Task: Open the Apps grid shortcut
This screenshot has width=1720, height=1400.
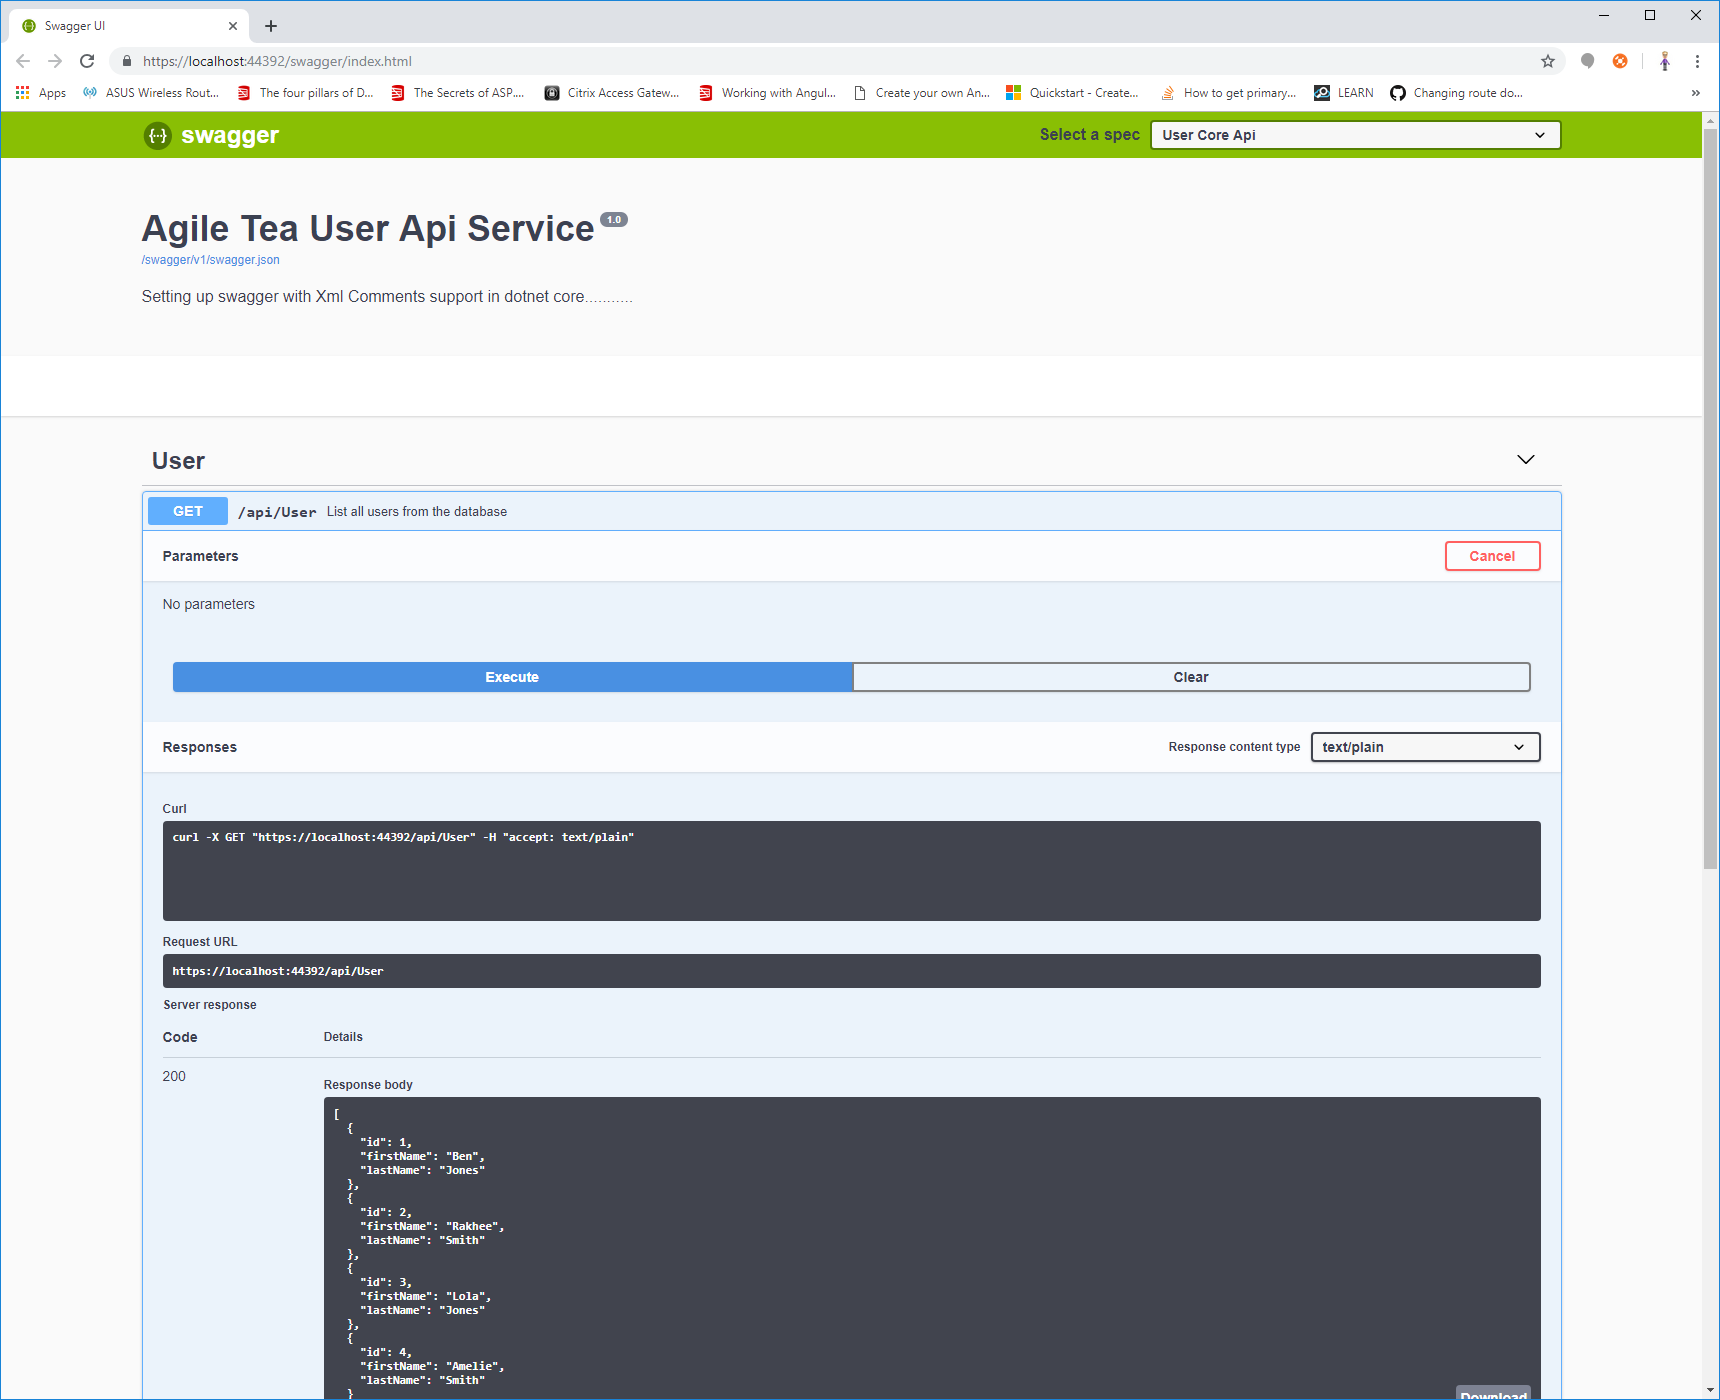Action: [40, 93]
